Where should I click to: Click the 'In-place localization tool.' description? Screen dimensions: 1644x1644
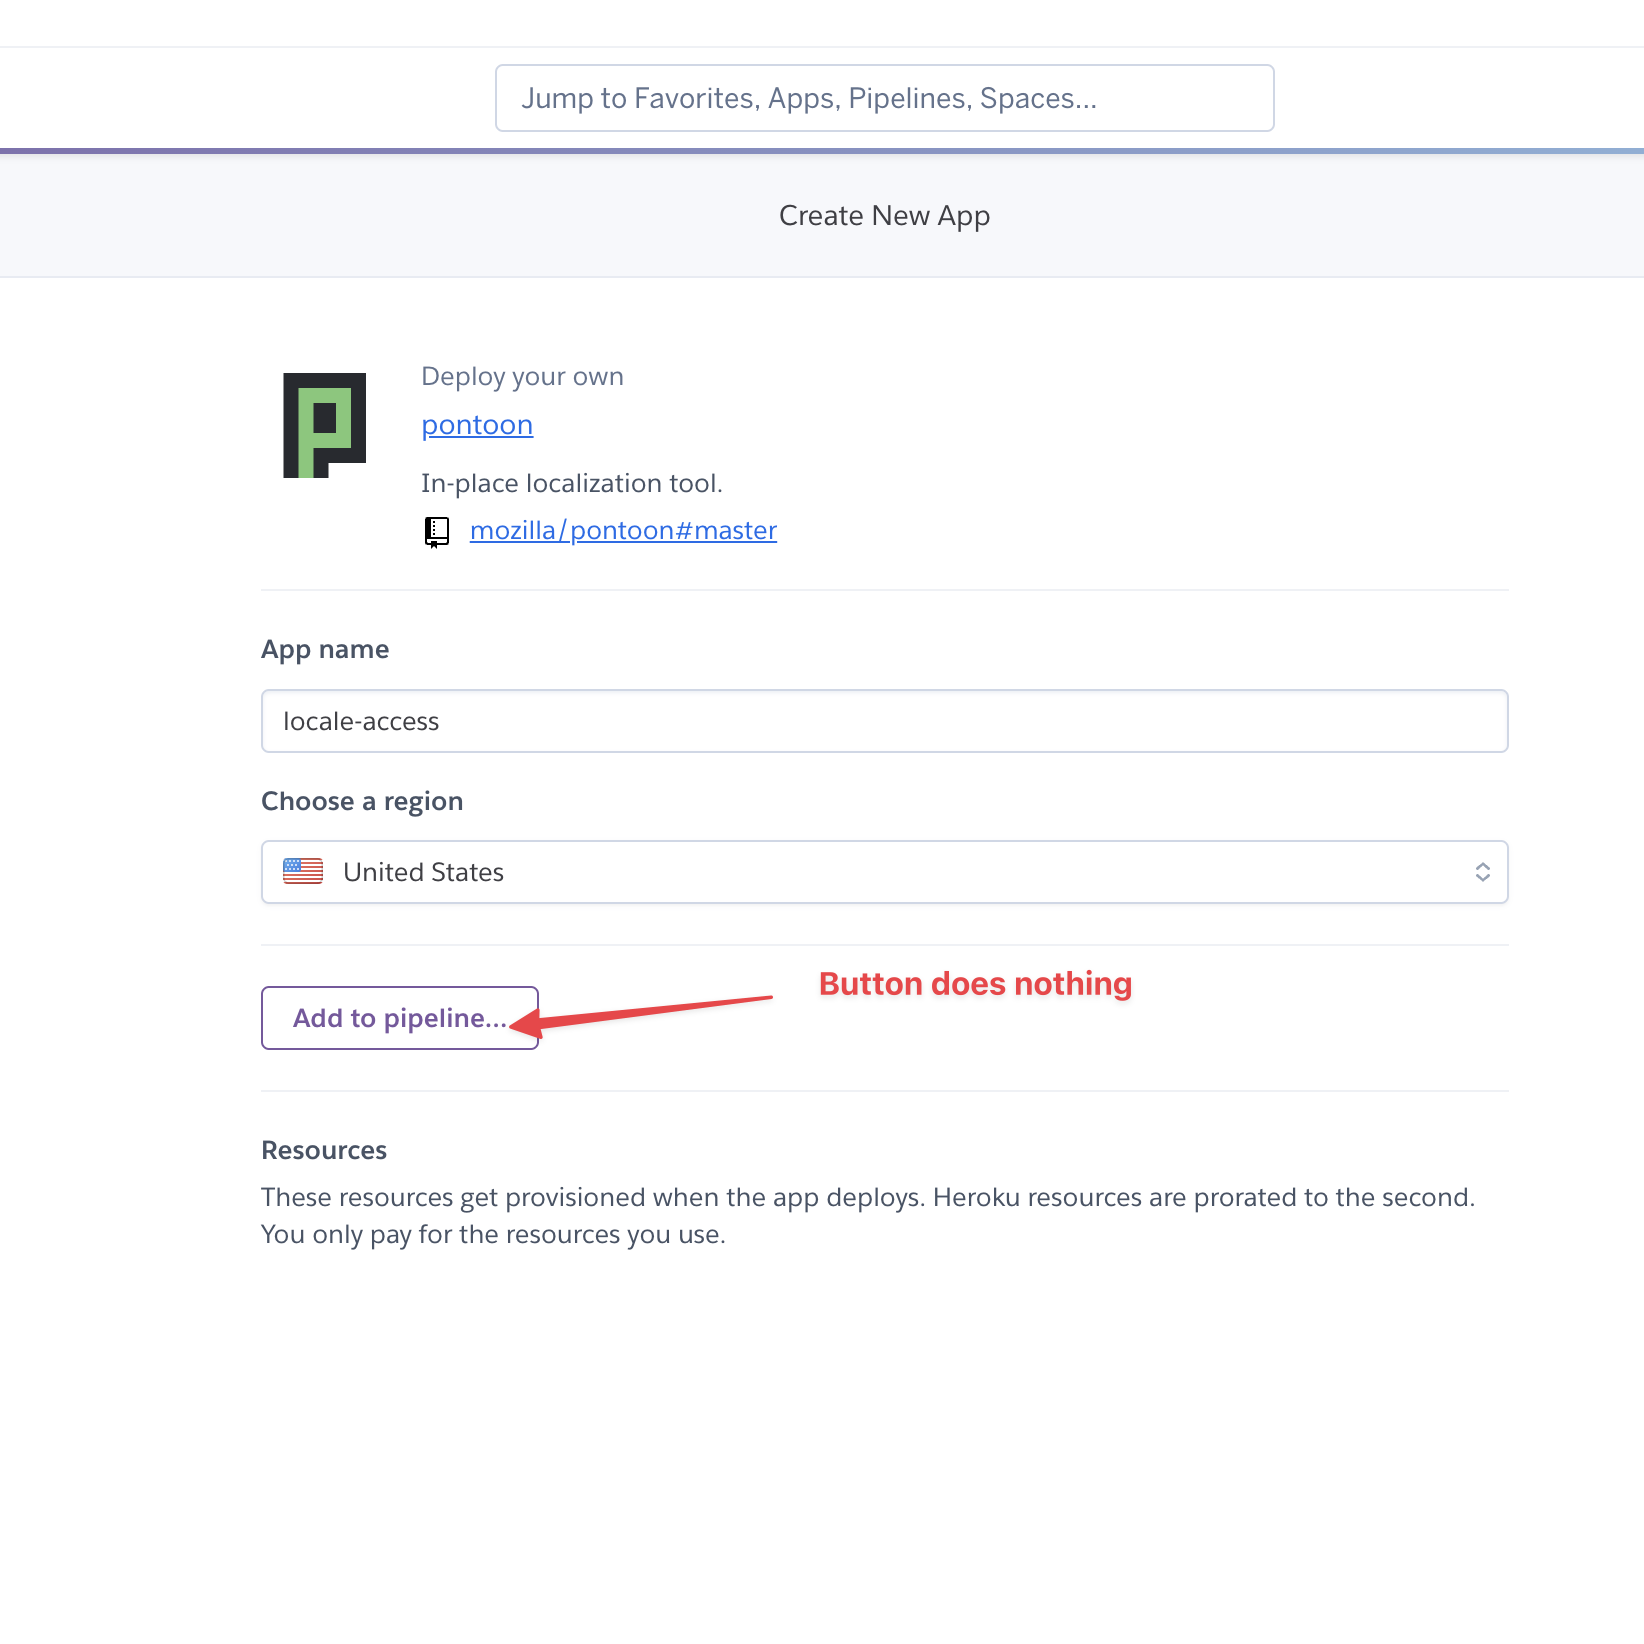pos(571,483)
